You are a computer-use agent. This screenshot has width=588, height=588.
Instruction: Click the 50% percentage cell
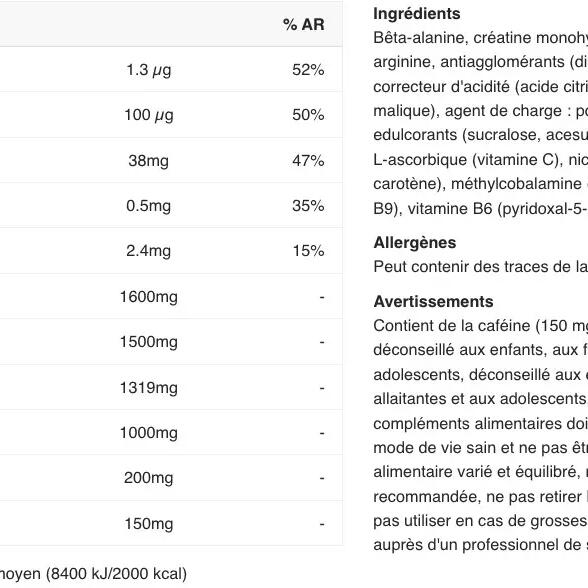(308, 115)
